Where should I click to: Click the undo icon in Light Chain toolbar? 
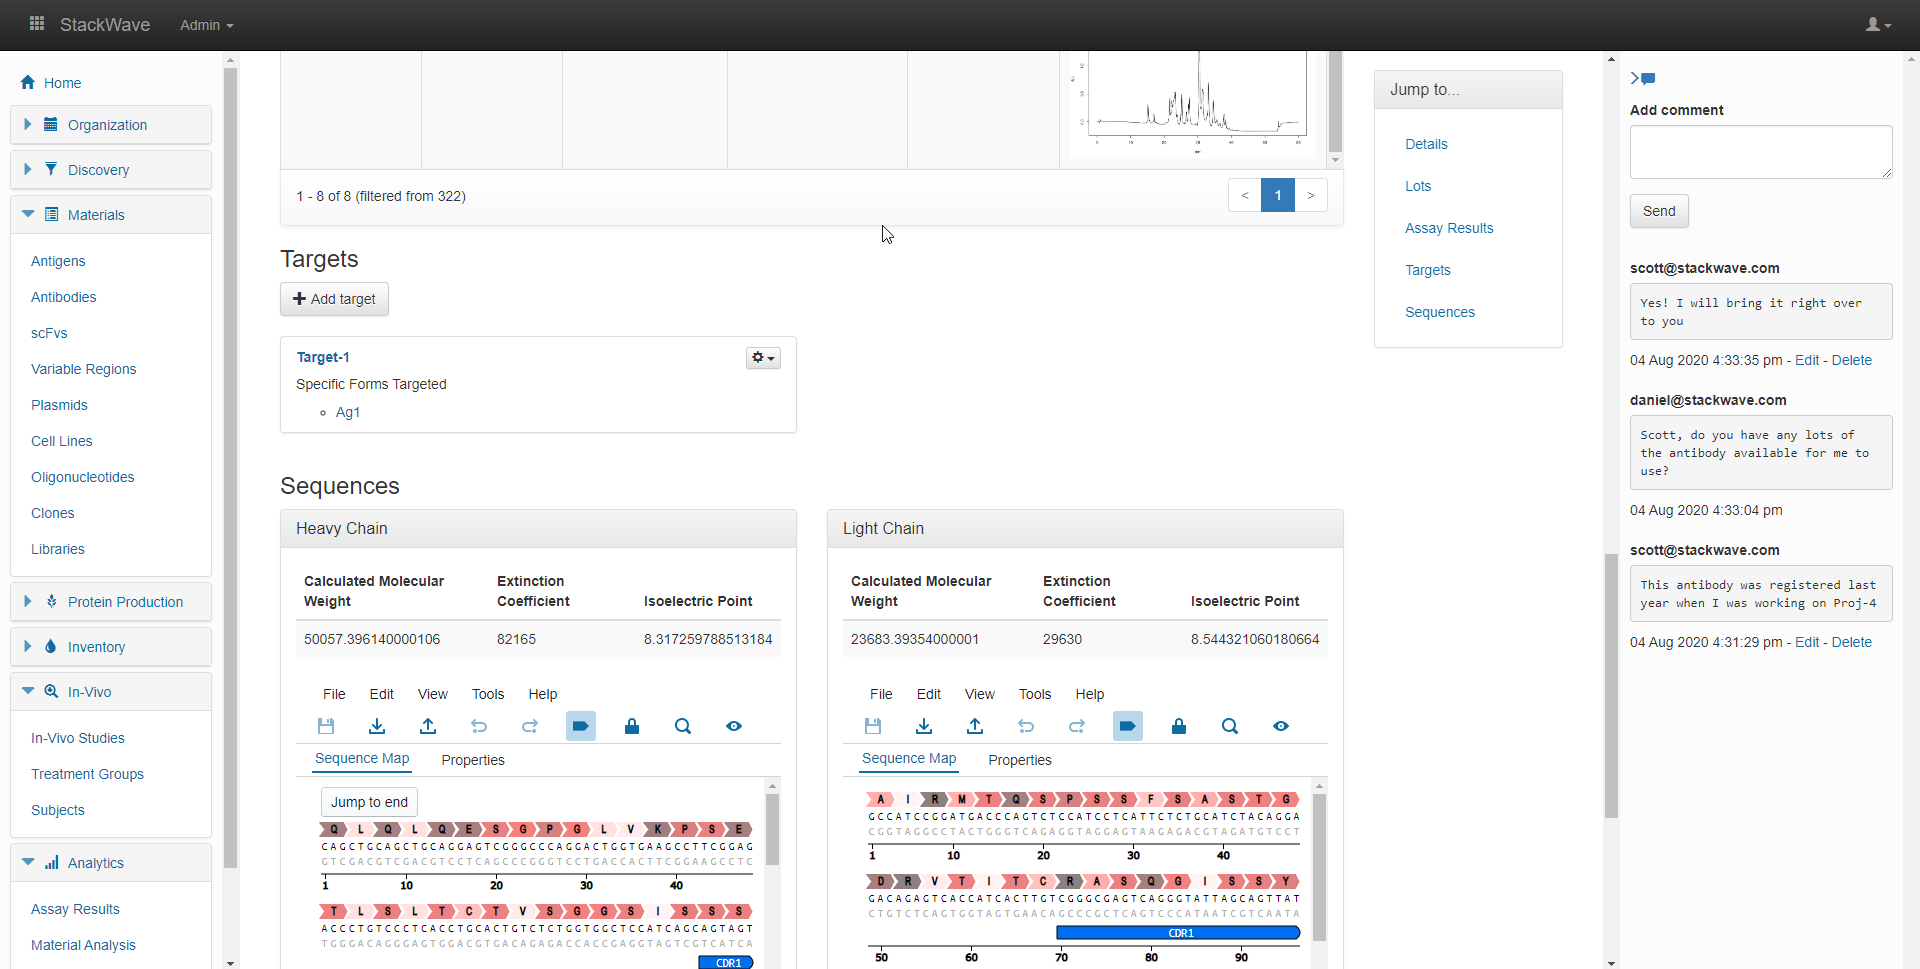coord(1026,726)
